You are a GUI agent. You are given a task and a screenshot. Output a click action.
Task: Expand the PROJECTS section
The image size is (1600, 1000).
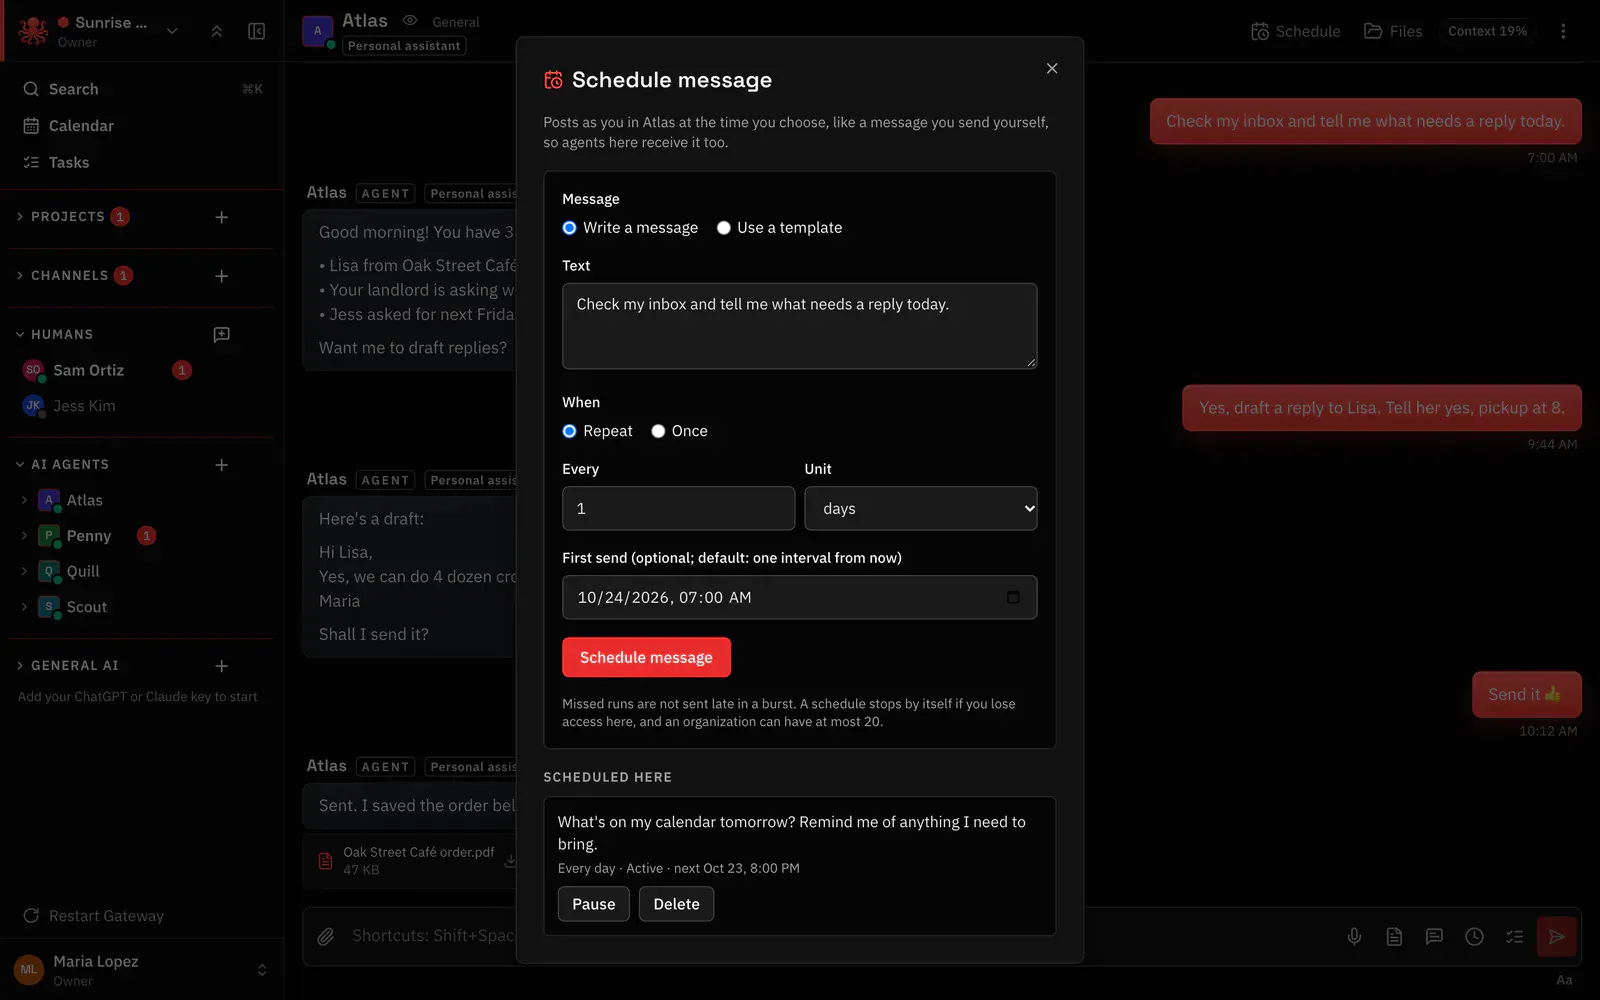tap(68, 217)
